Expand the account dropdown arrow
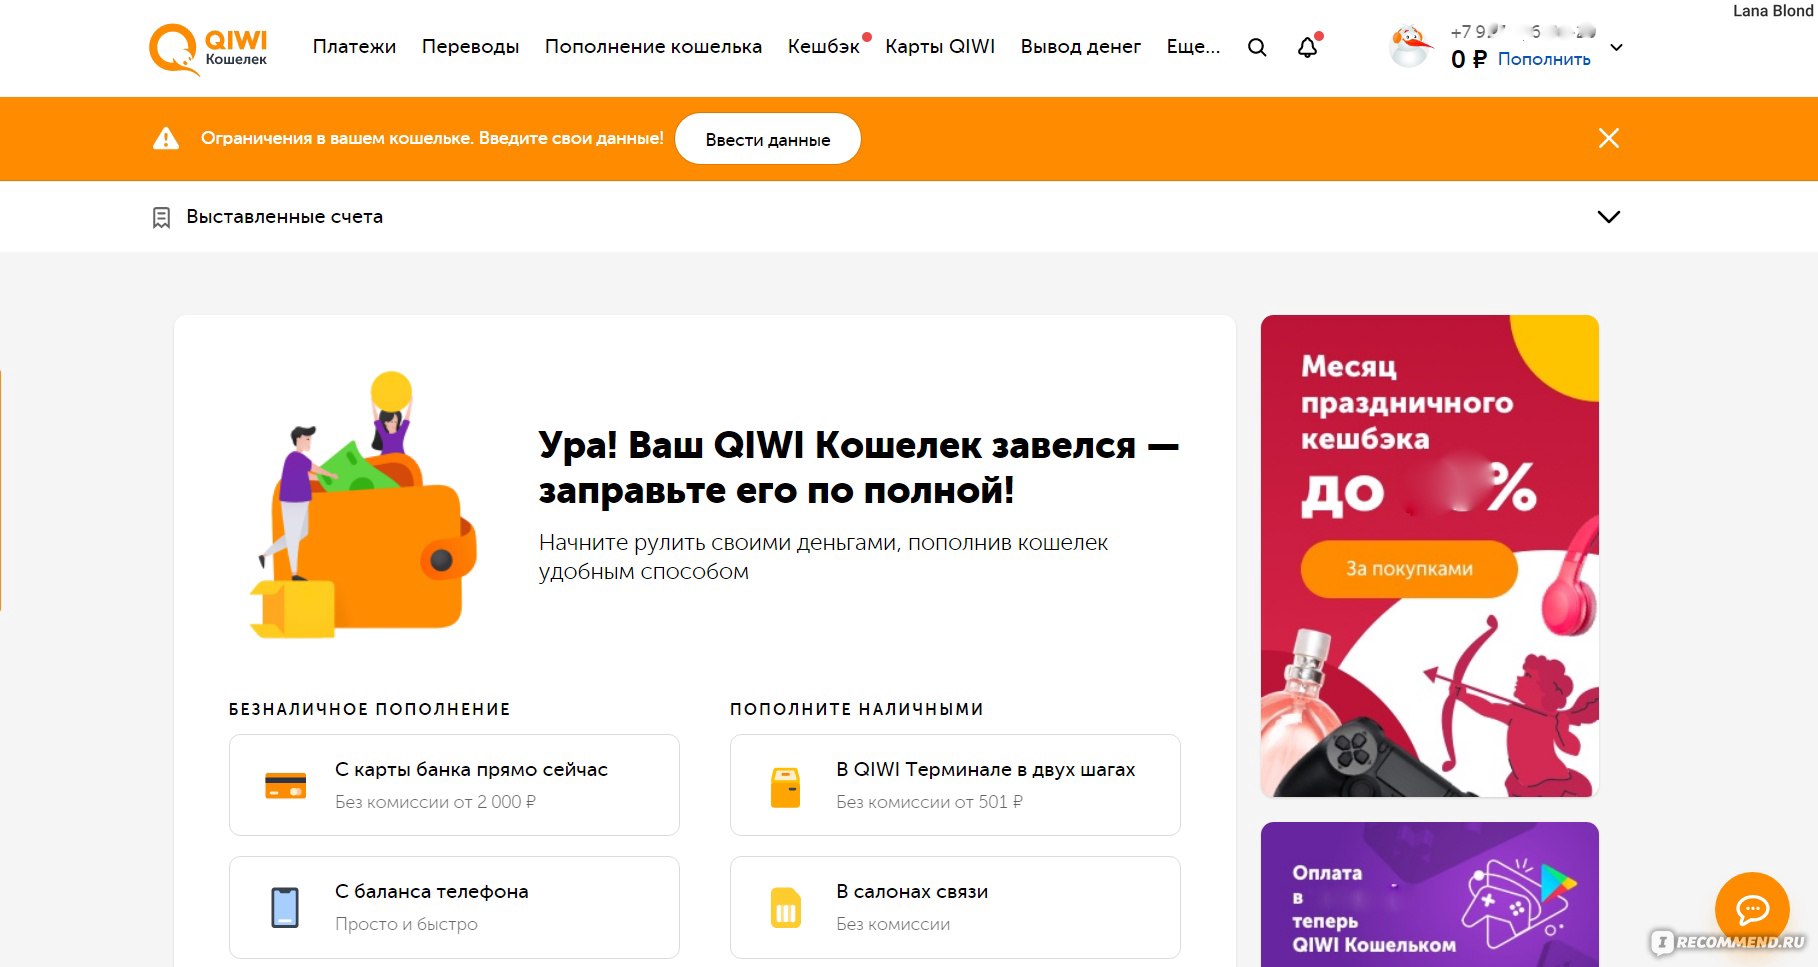Screen dimensions: 1818x967 (x=1616, y=47)
